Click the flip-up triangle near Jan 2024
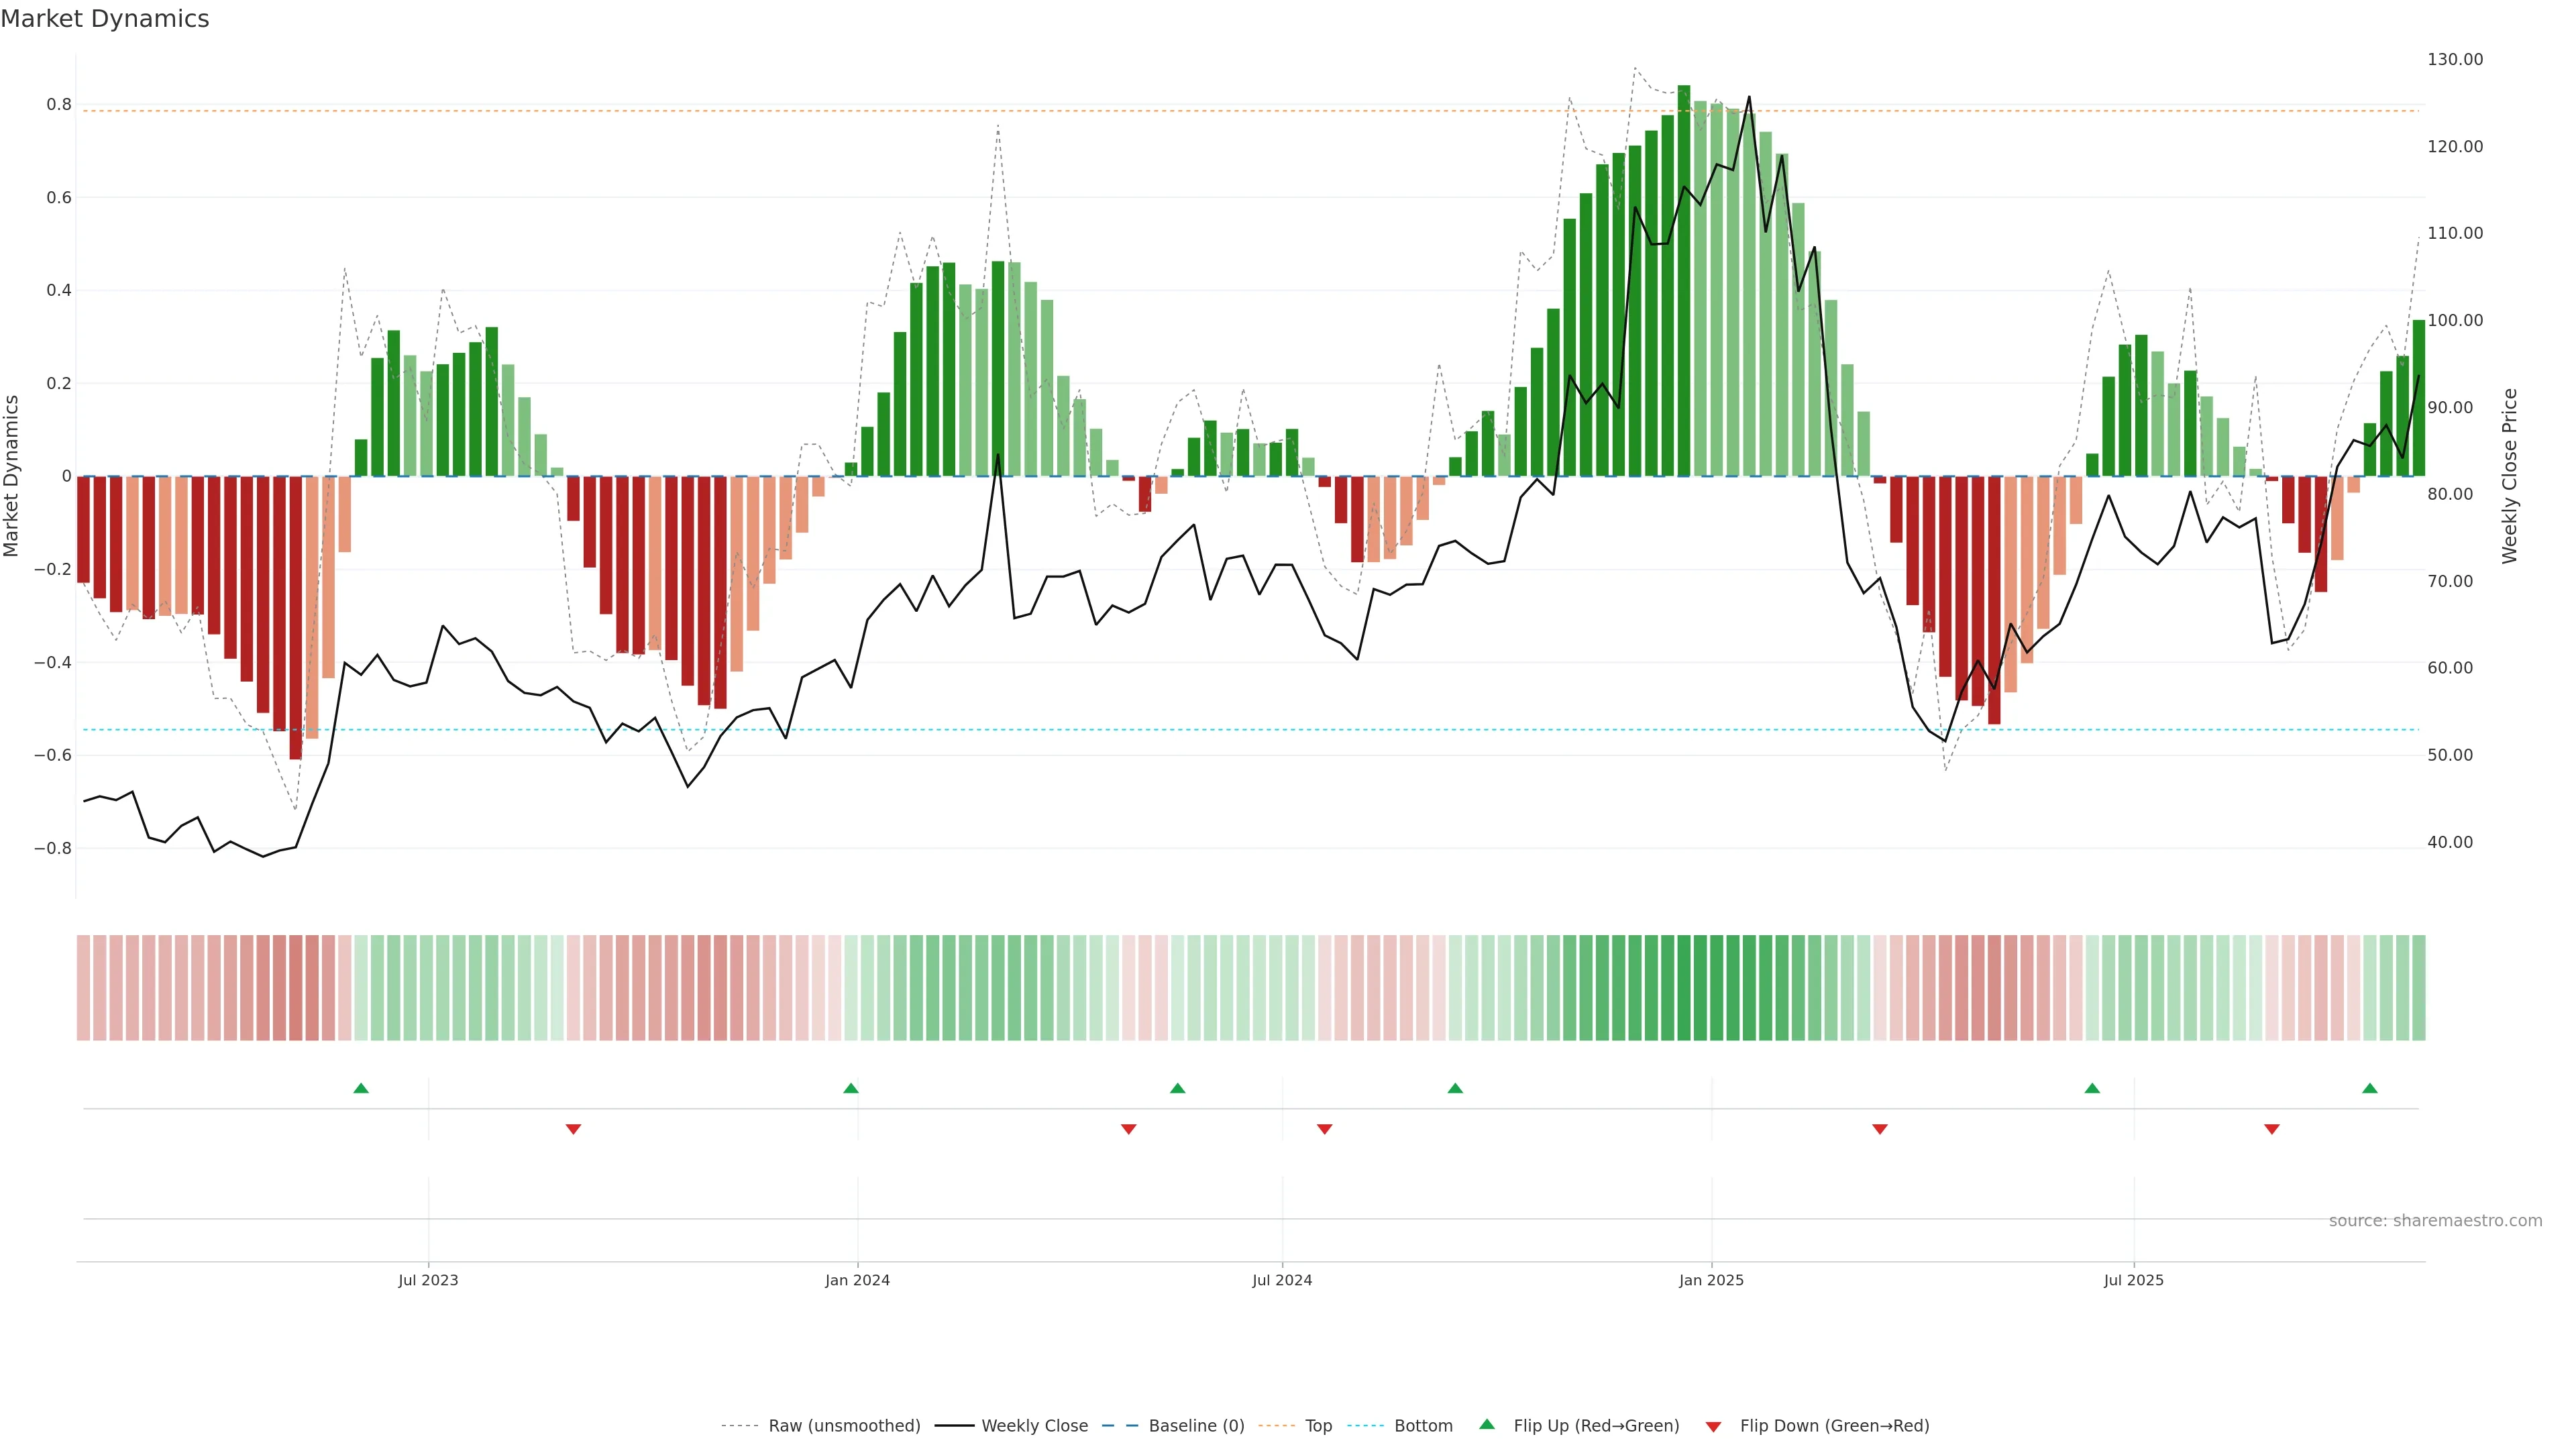The image size is (2576, 1449). [851, 1088]
